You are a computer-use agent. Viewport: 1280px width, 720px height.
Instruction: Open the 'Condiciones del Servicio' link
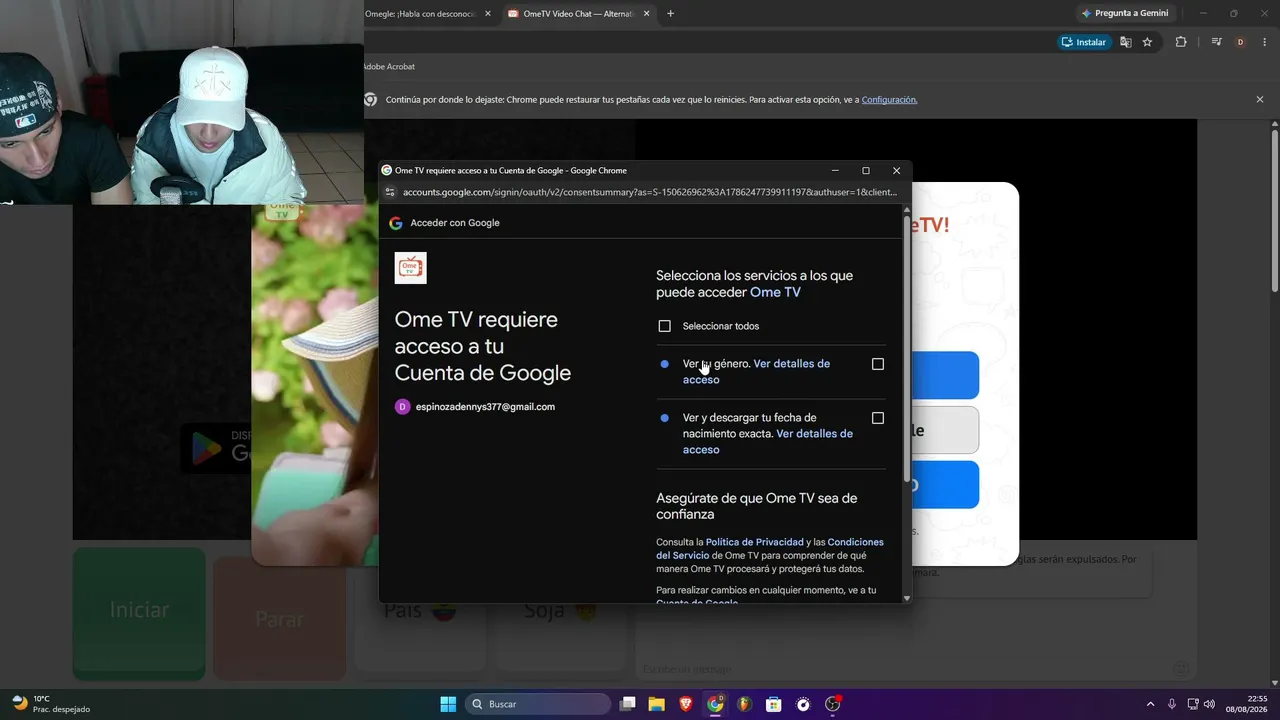tap(770, 549)
